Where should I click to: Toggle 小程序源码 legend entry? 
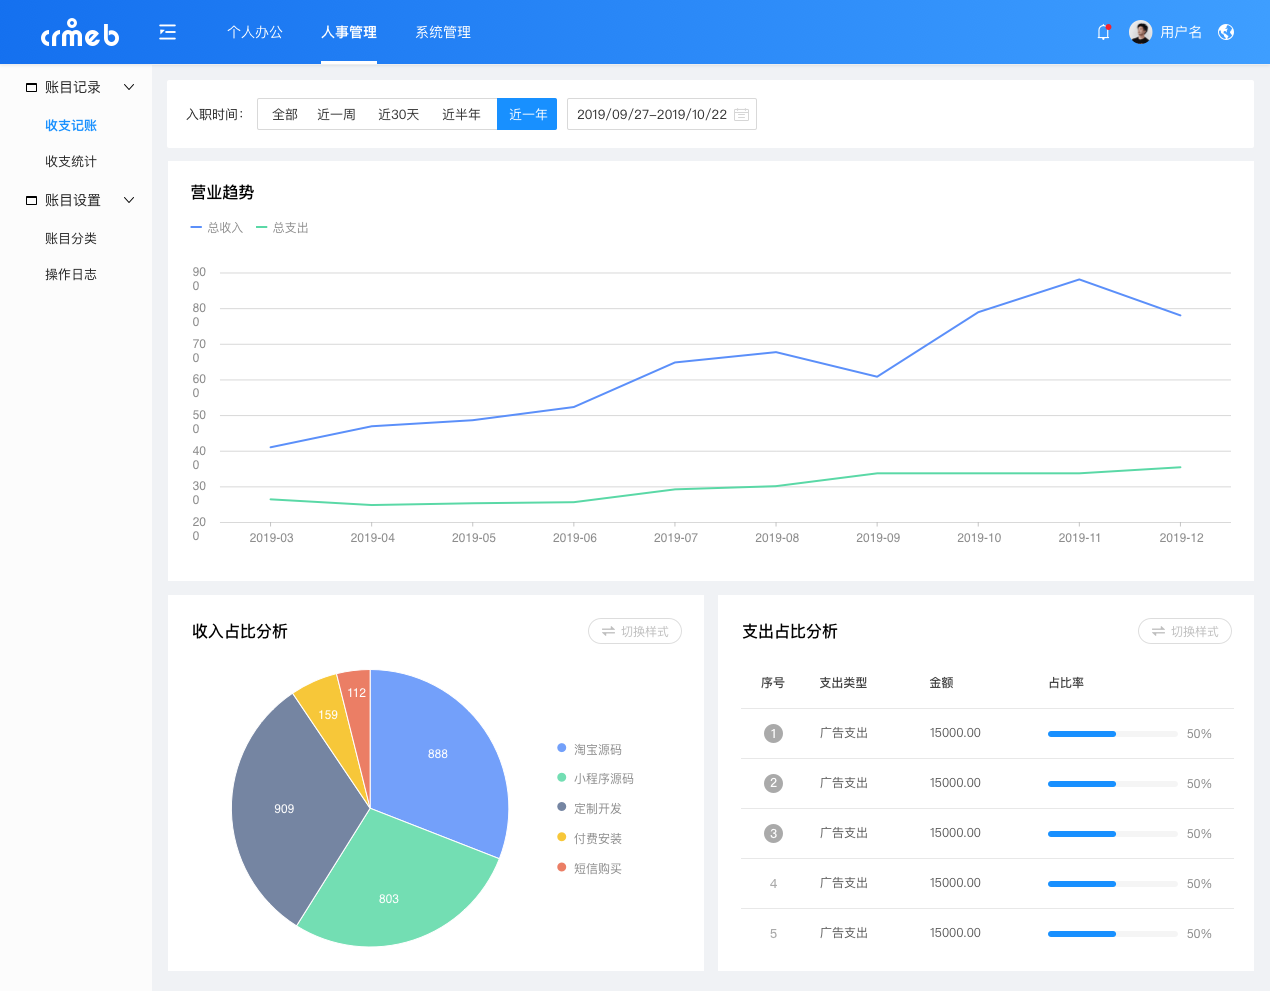(596, 779)
